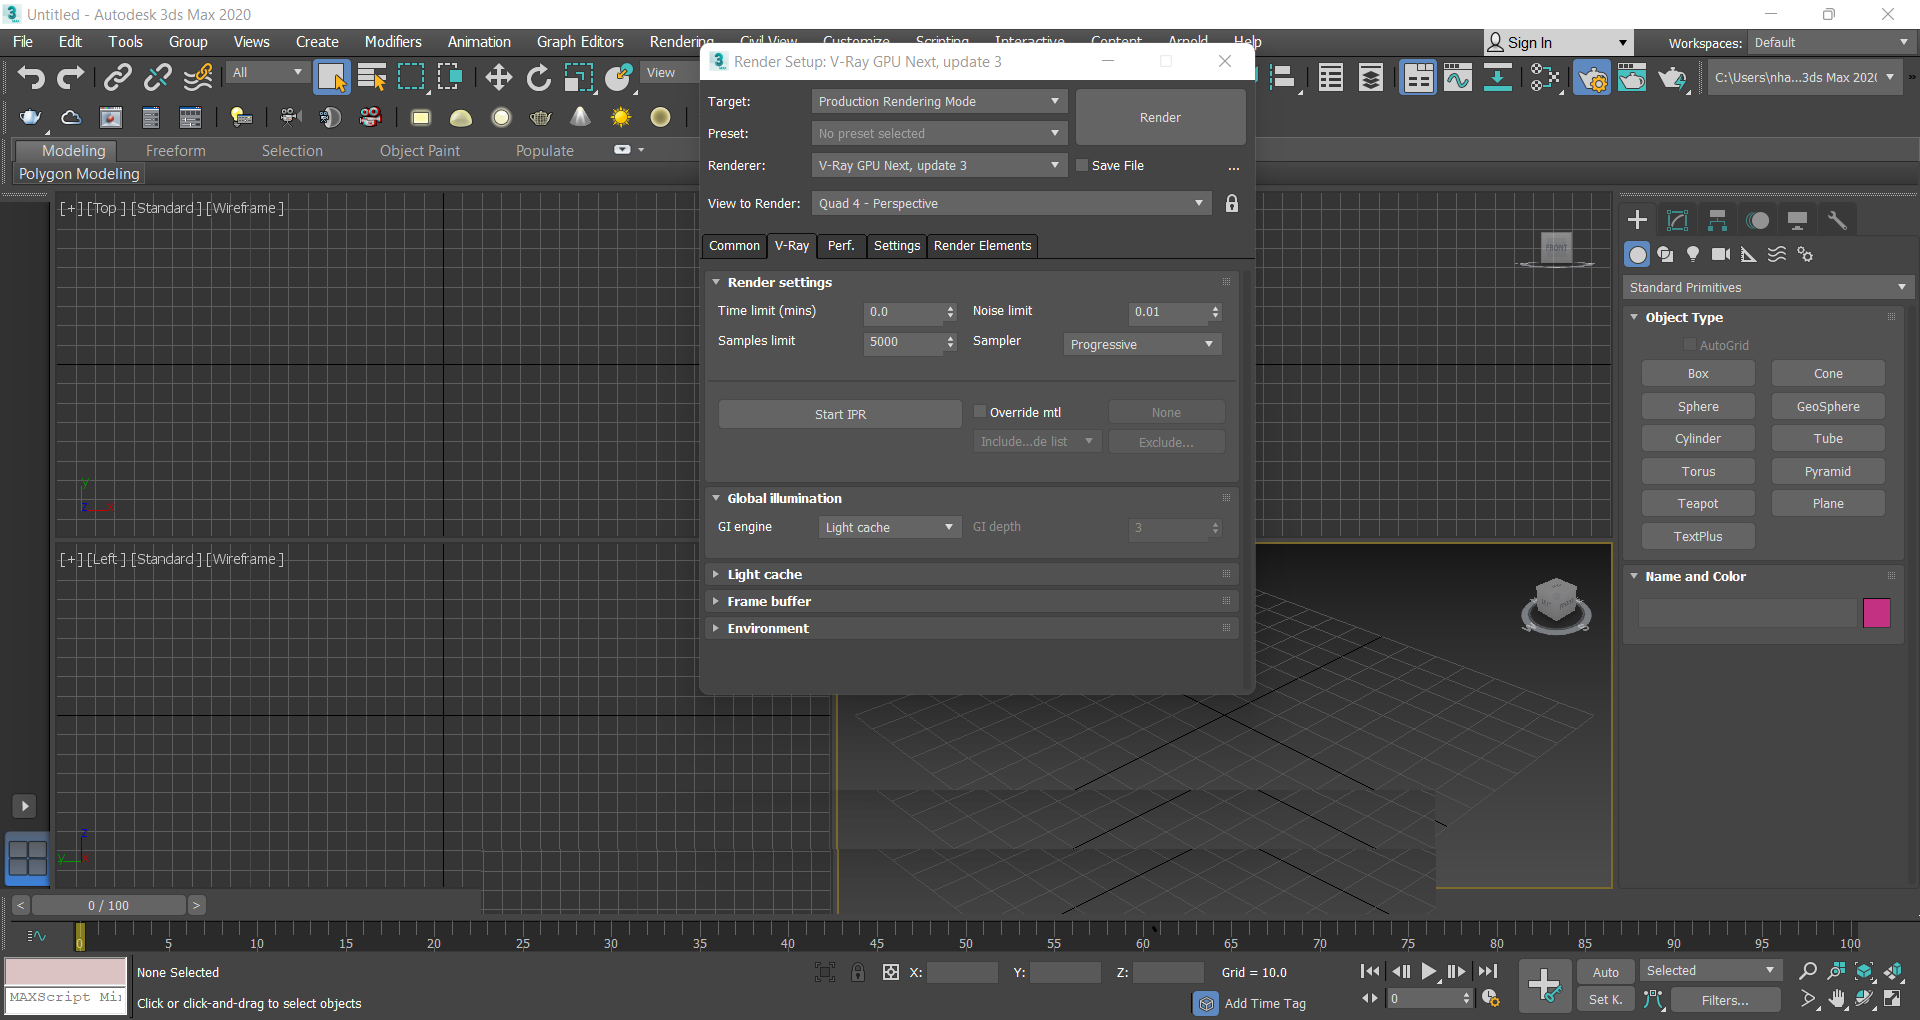
Task: Open the Sampler dropdown set to Progressive
Action: (x=1140, y=343)
